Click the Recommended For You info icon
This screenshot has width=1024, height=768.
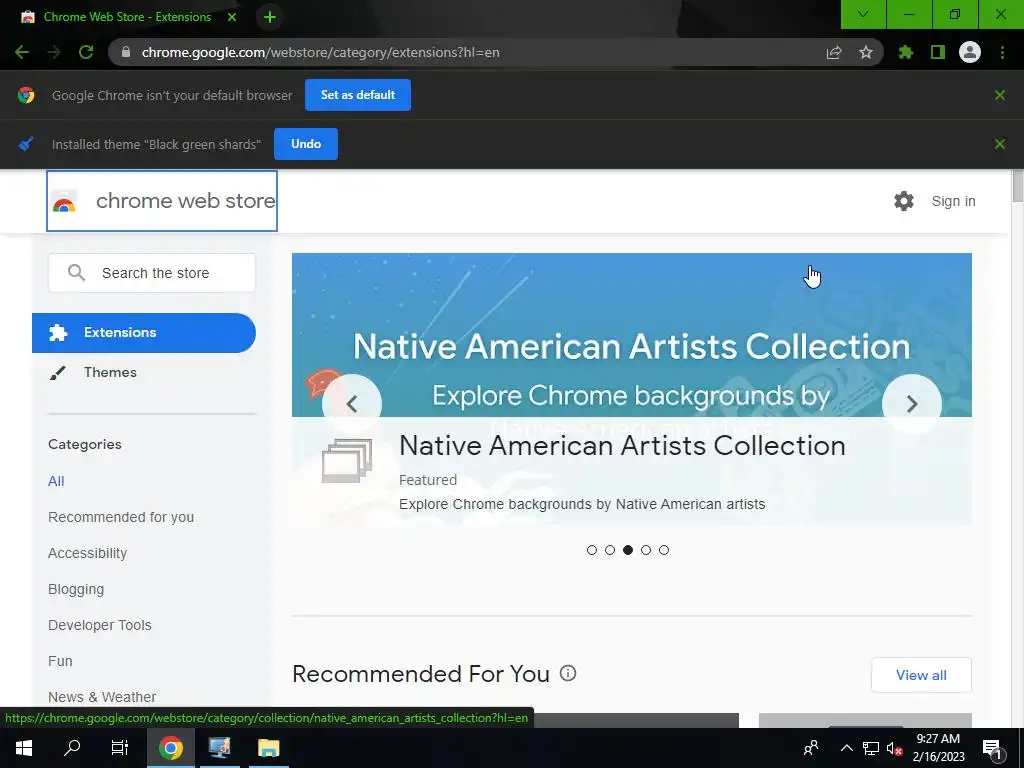568,673
